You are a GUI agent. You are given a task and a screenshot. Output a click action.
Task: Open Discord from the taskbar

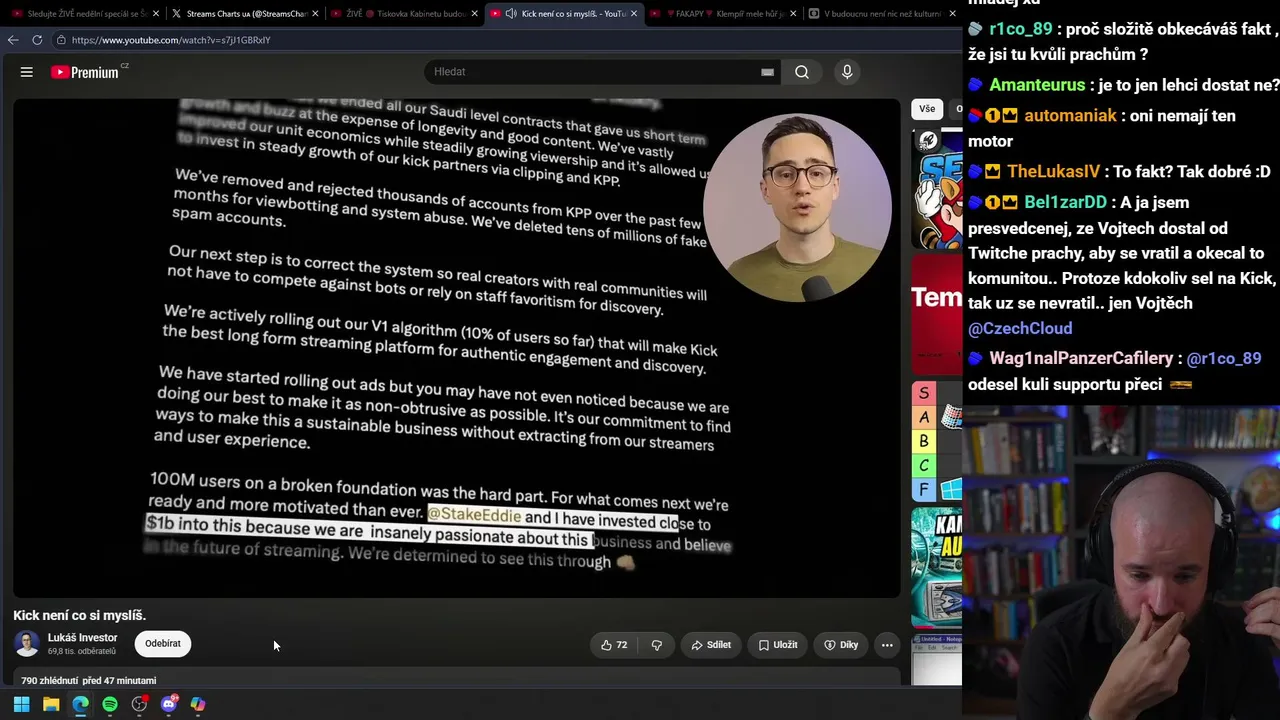169,704
